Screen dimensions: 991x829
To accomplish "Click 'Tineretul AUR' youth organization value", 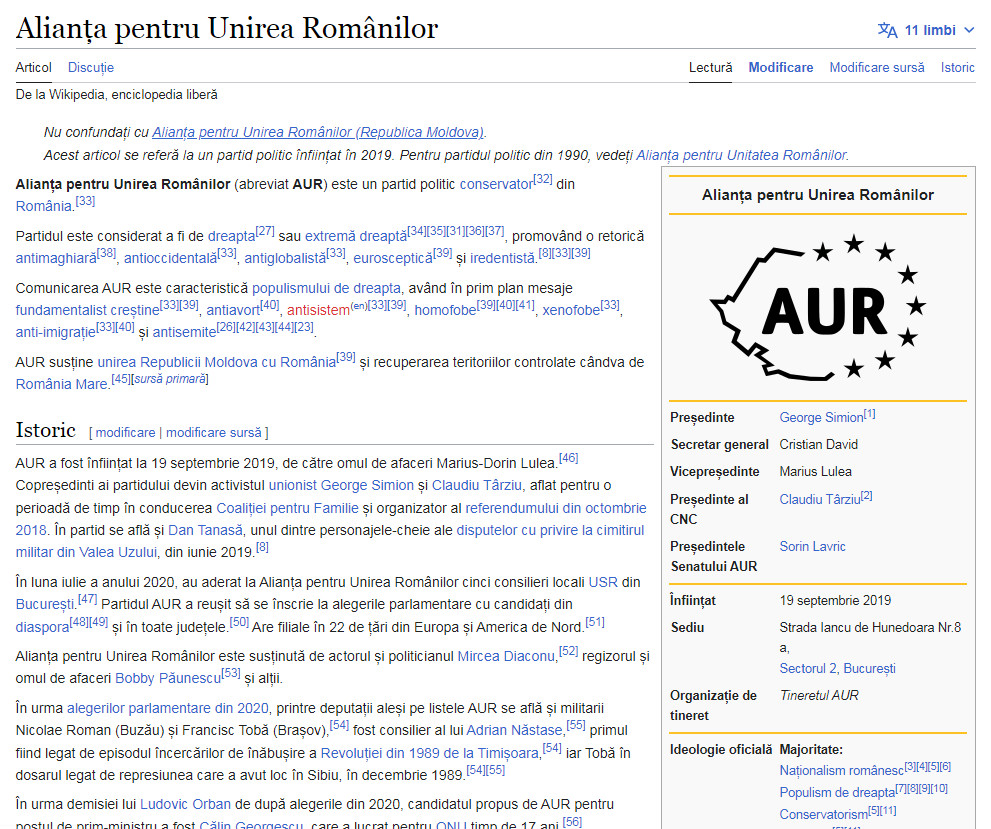I will [x=819, y=696].
